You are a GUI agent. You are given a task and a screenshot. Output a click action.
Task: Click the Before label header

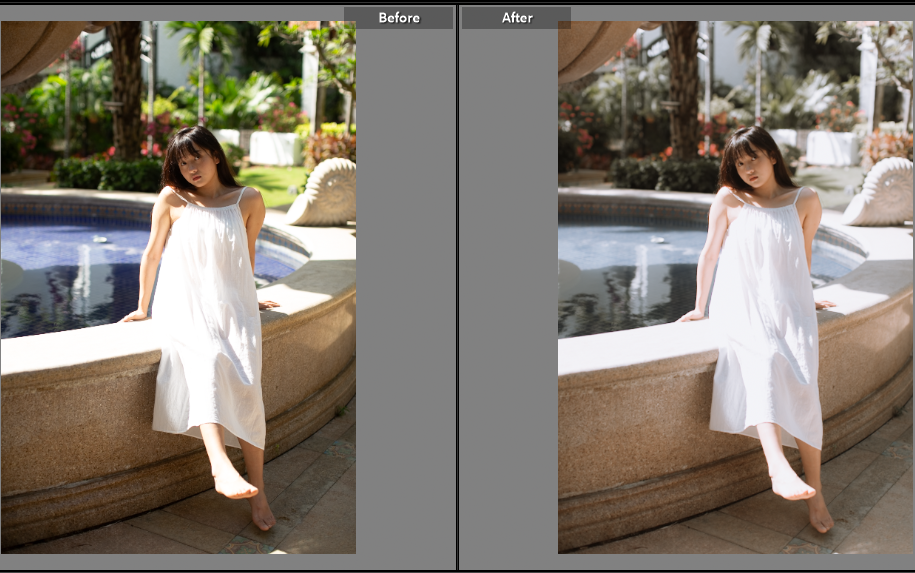pos(398,18)
